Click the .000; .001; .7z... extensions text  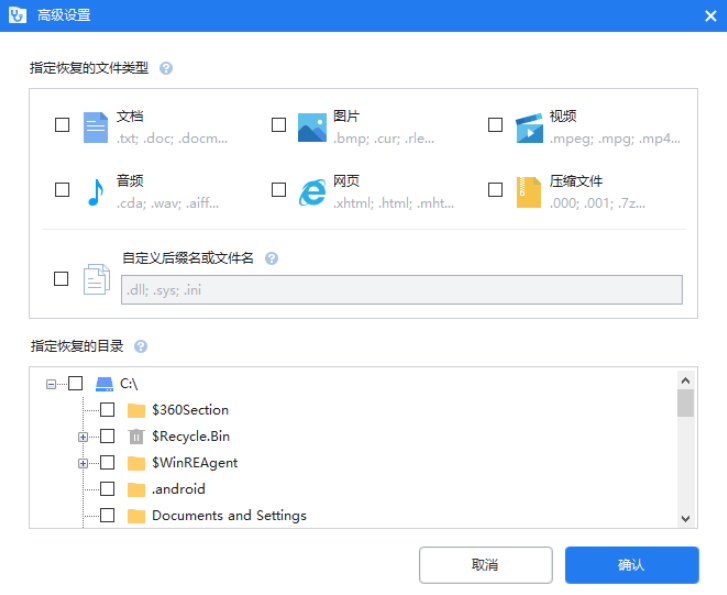click(597, 204)
